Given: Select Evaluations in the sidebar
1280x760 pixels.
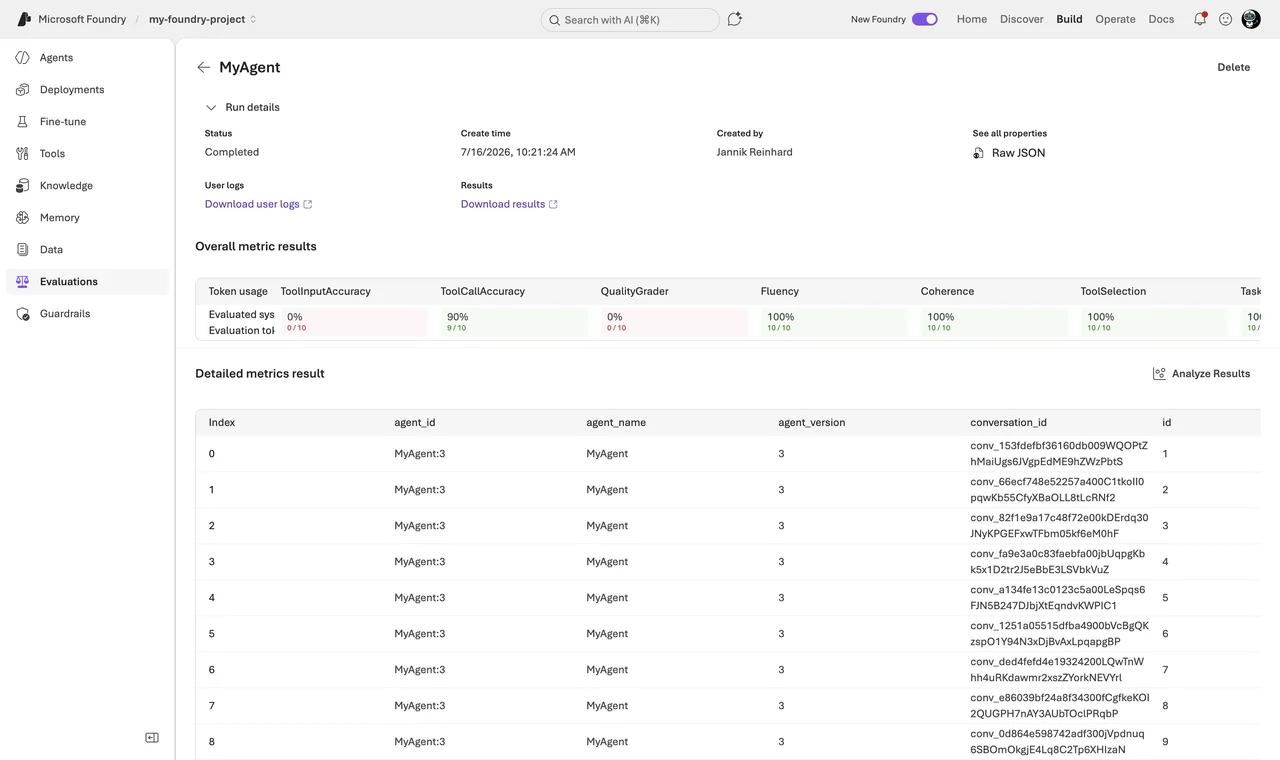Looking at the screenshot, I should [88, 282].
